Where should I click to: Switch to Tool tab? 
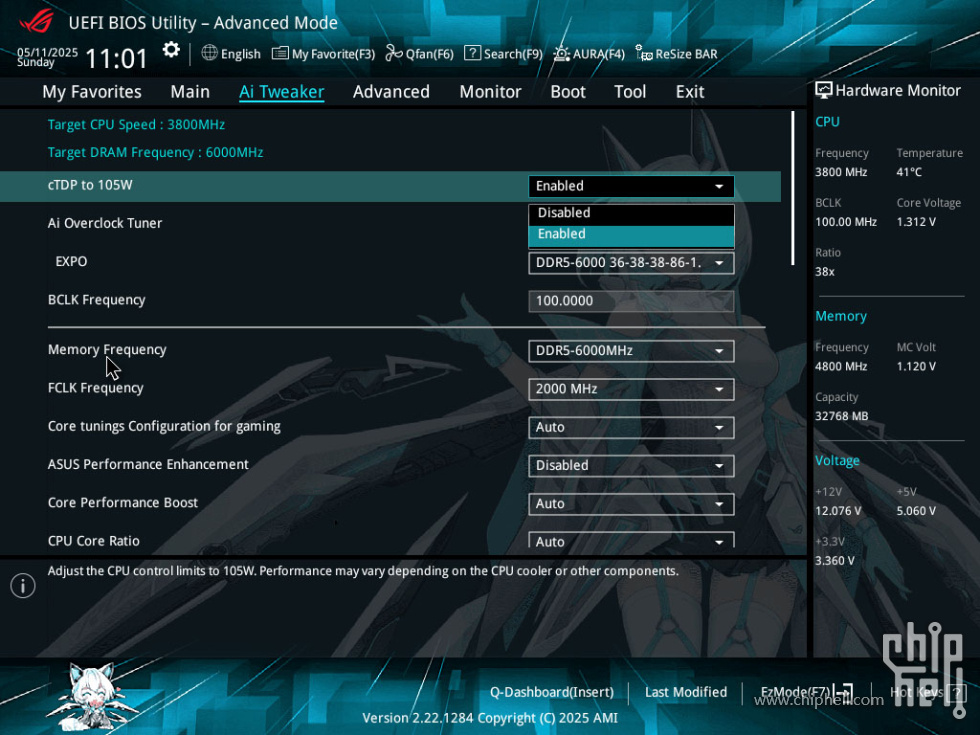click(630, 92)
